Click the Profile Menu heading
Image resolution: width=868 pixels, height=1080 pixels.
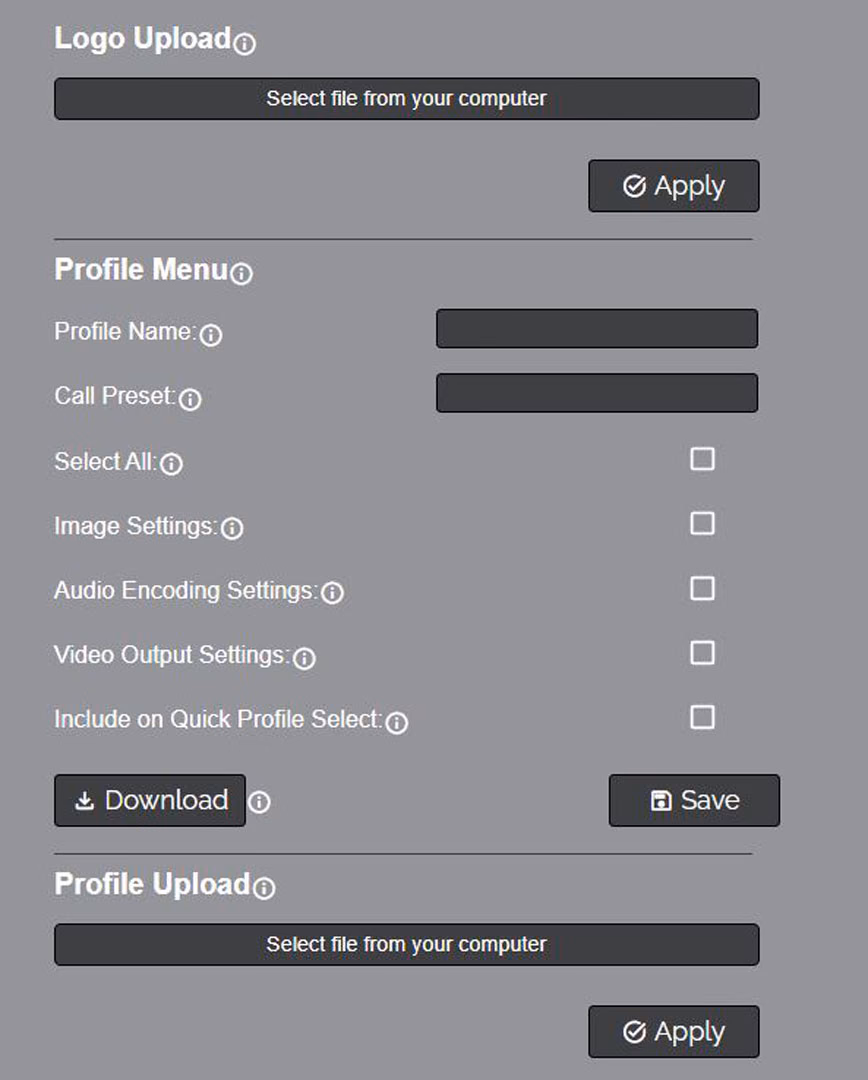coord(141,269)
